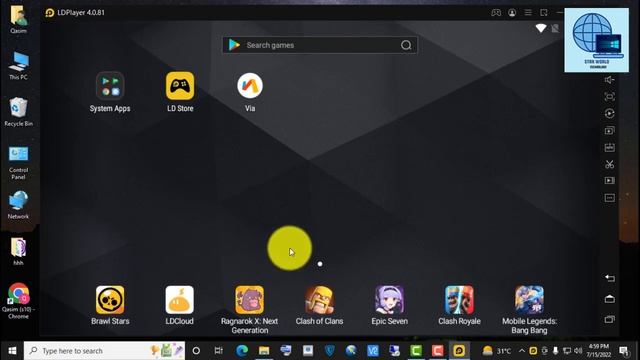Launch Microsoft Edge from taskbar

[x=242, y=351]
